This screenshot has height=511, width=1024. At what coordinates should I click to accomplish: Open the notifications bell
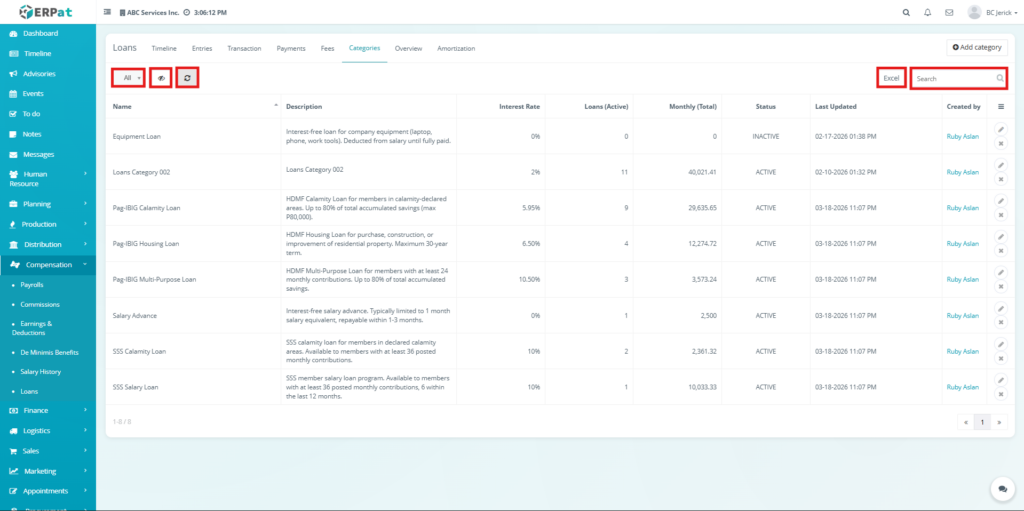(928, 13)
